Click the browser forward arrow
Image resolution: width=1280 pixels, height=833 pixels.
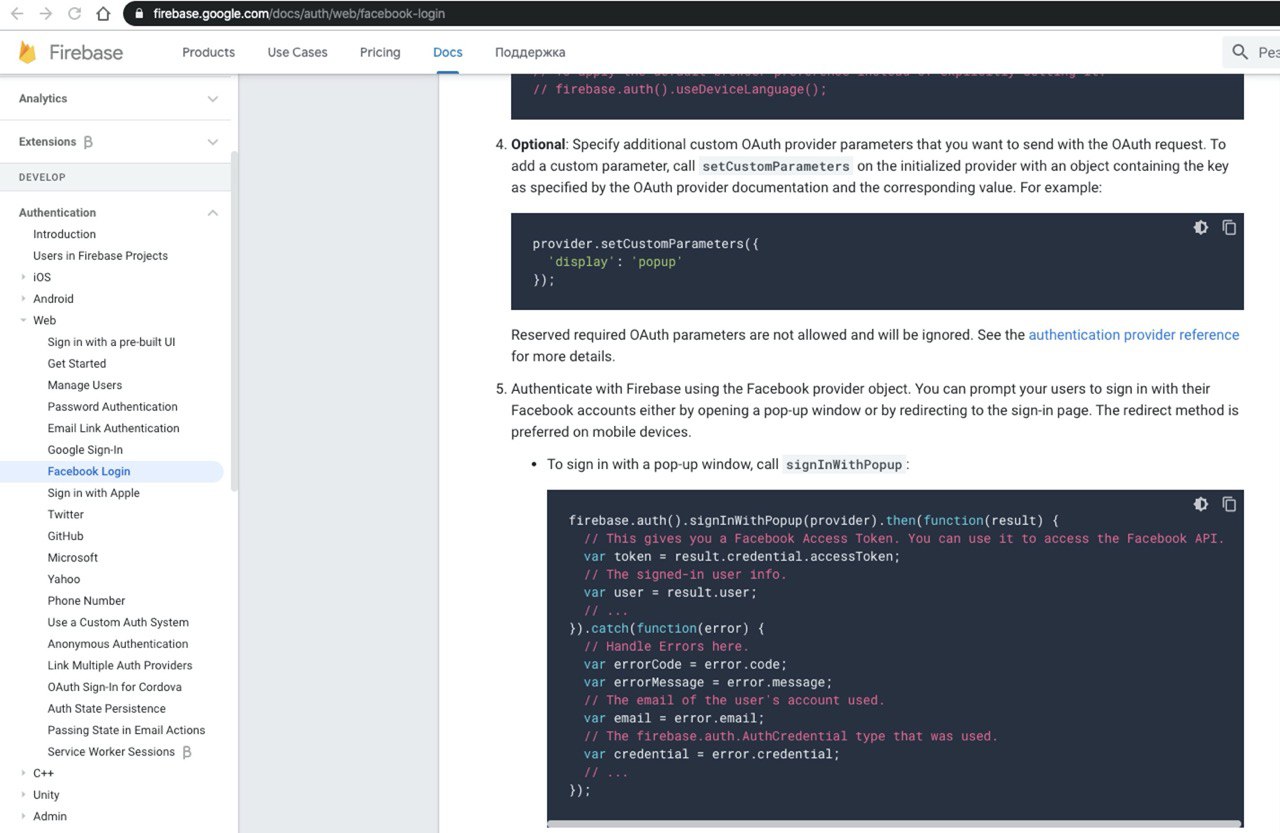[45, 14]
